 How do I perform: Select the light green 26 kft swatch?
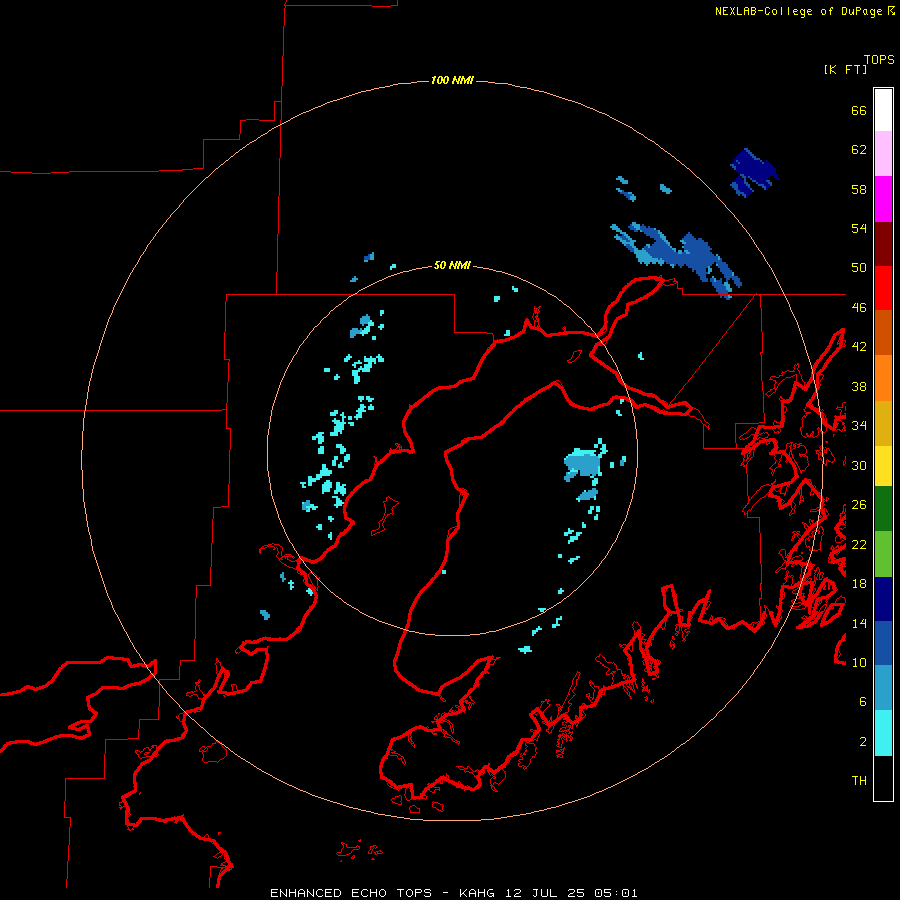[x=883, y=554]
